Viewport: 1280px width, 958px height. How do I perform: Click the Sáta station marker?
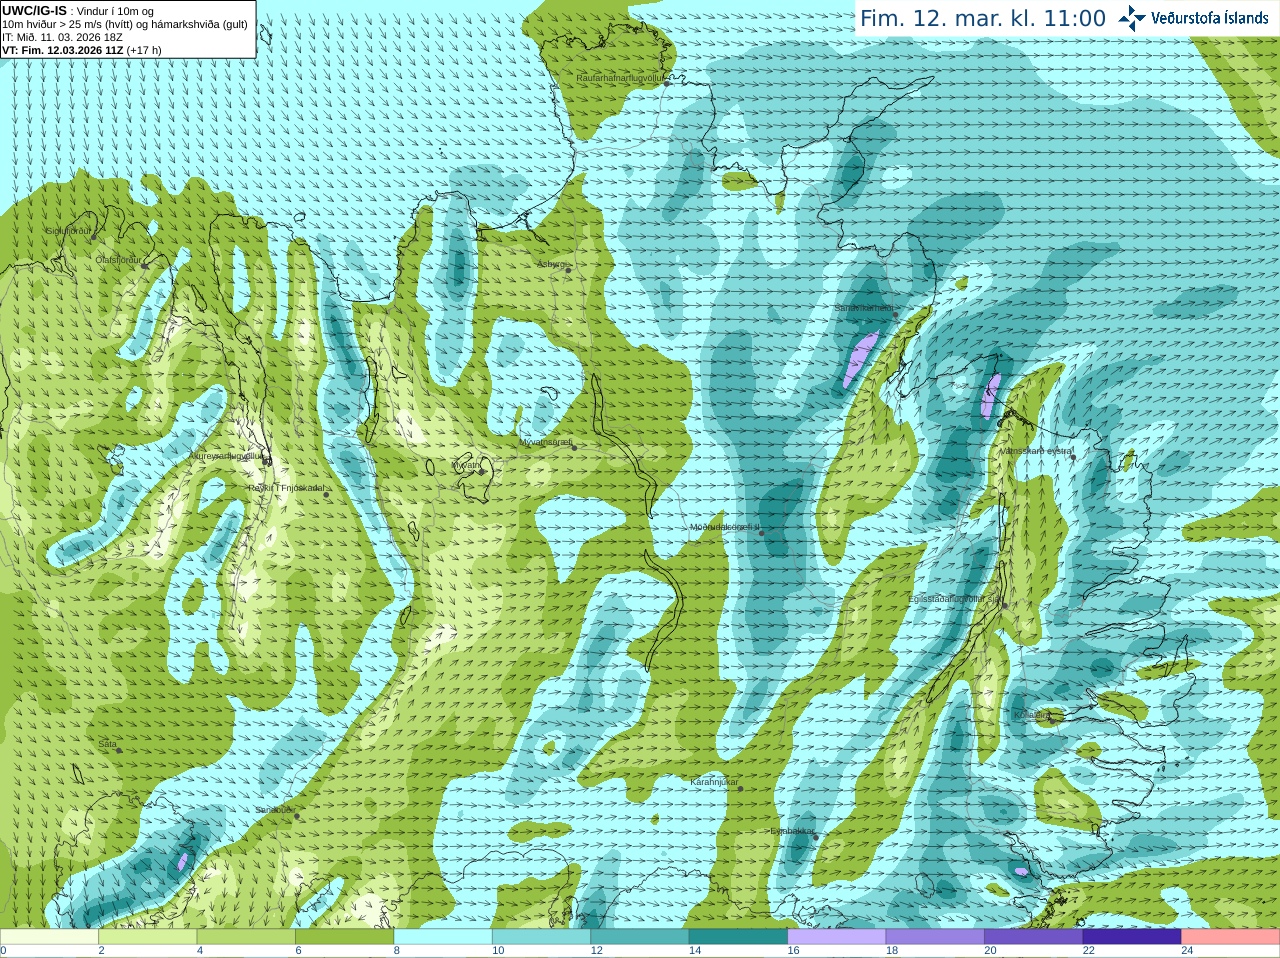(x=119, y=750)
